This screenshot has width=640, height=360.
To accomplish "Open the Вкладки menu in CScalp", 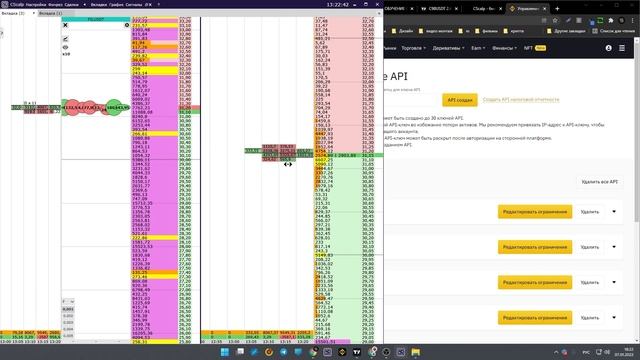I will (99, 4).
